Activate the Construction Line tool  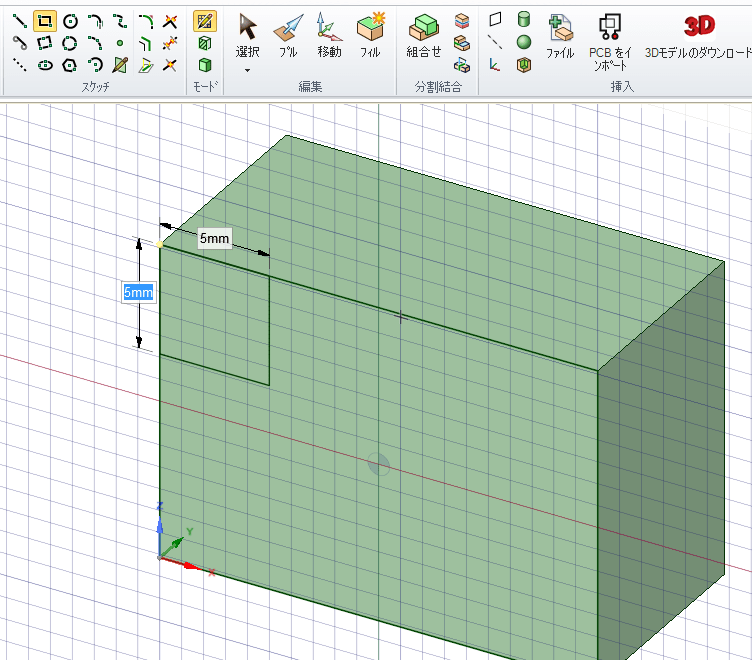(x=19, y=65)
